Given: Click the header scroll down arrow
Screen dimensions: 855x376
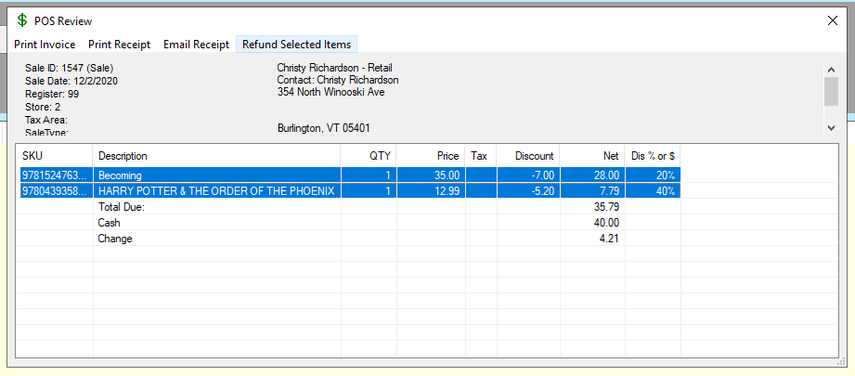Looking at the screenshot, I should 831,128.
